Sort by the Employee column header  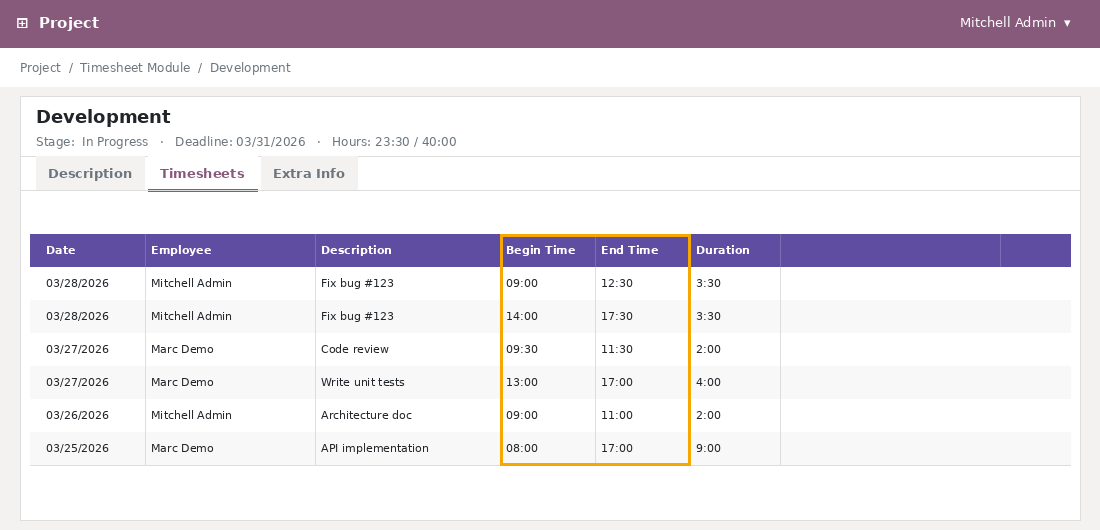coord(230,250)
